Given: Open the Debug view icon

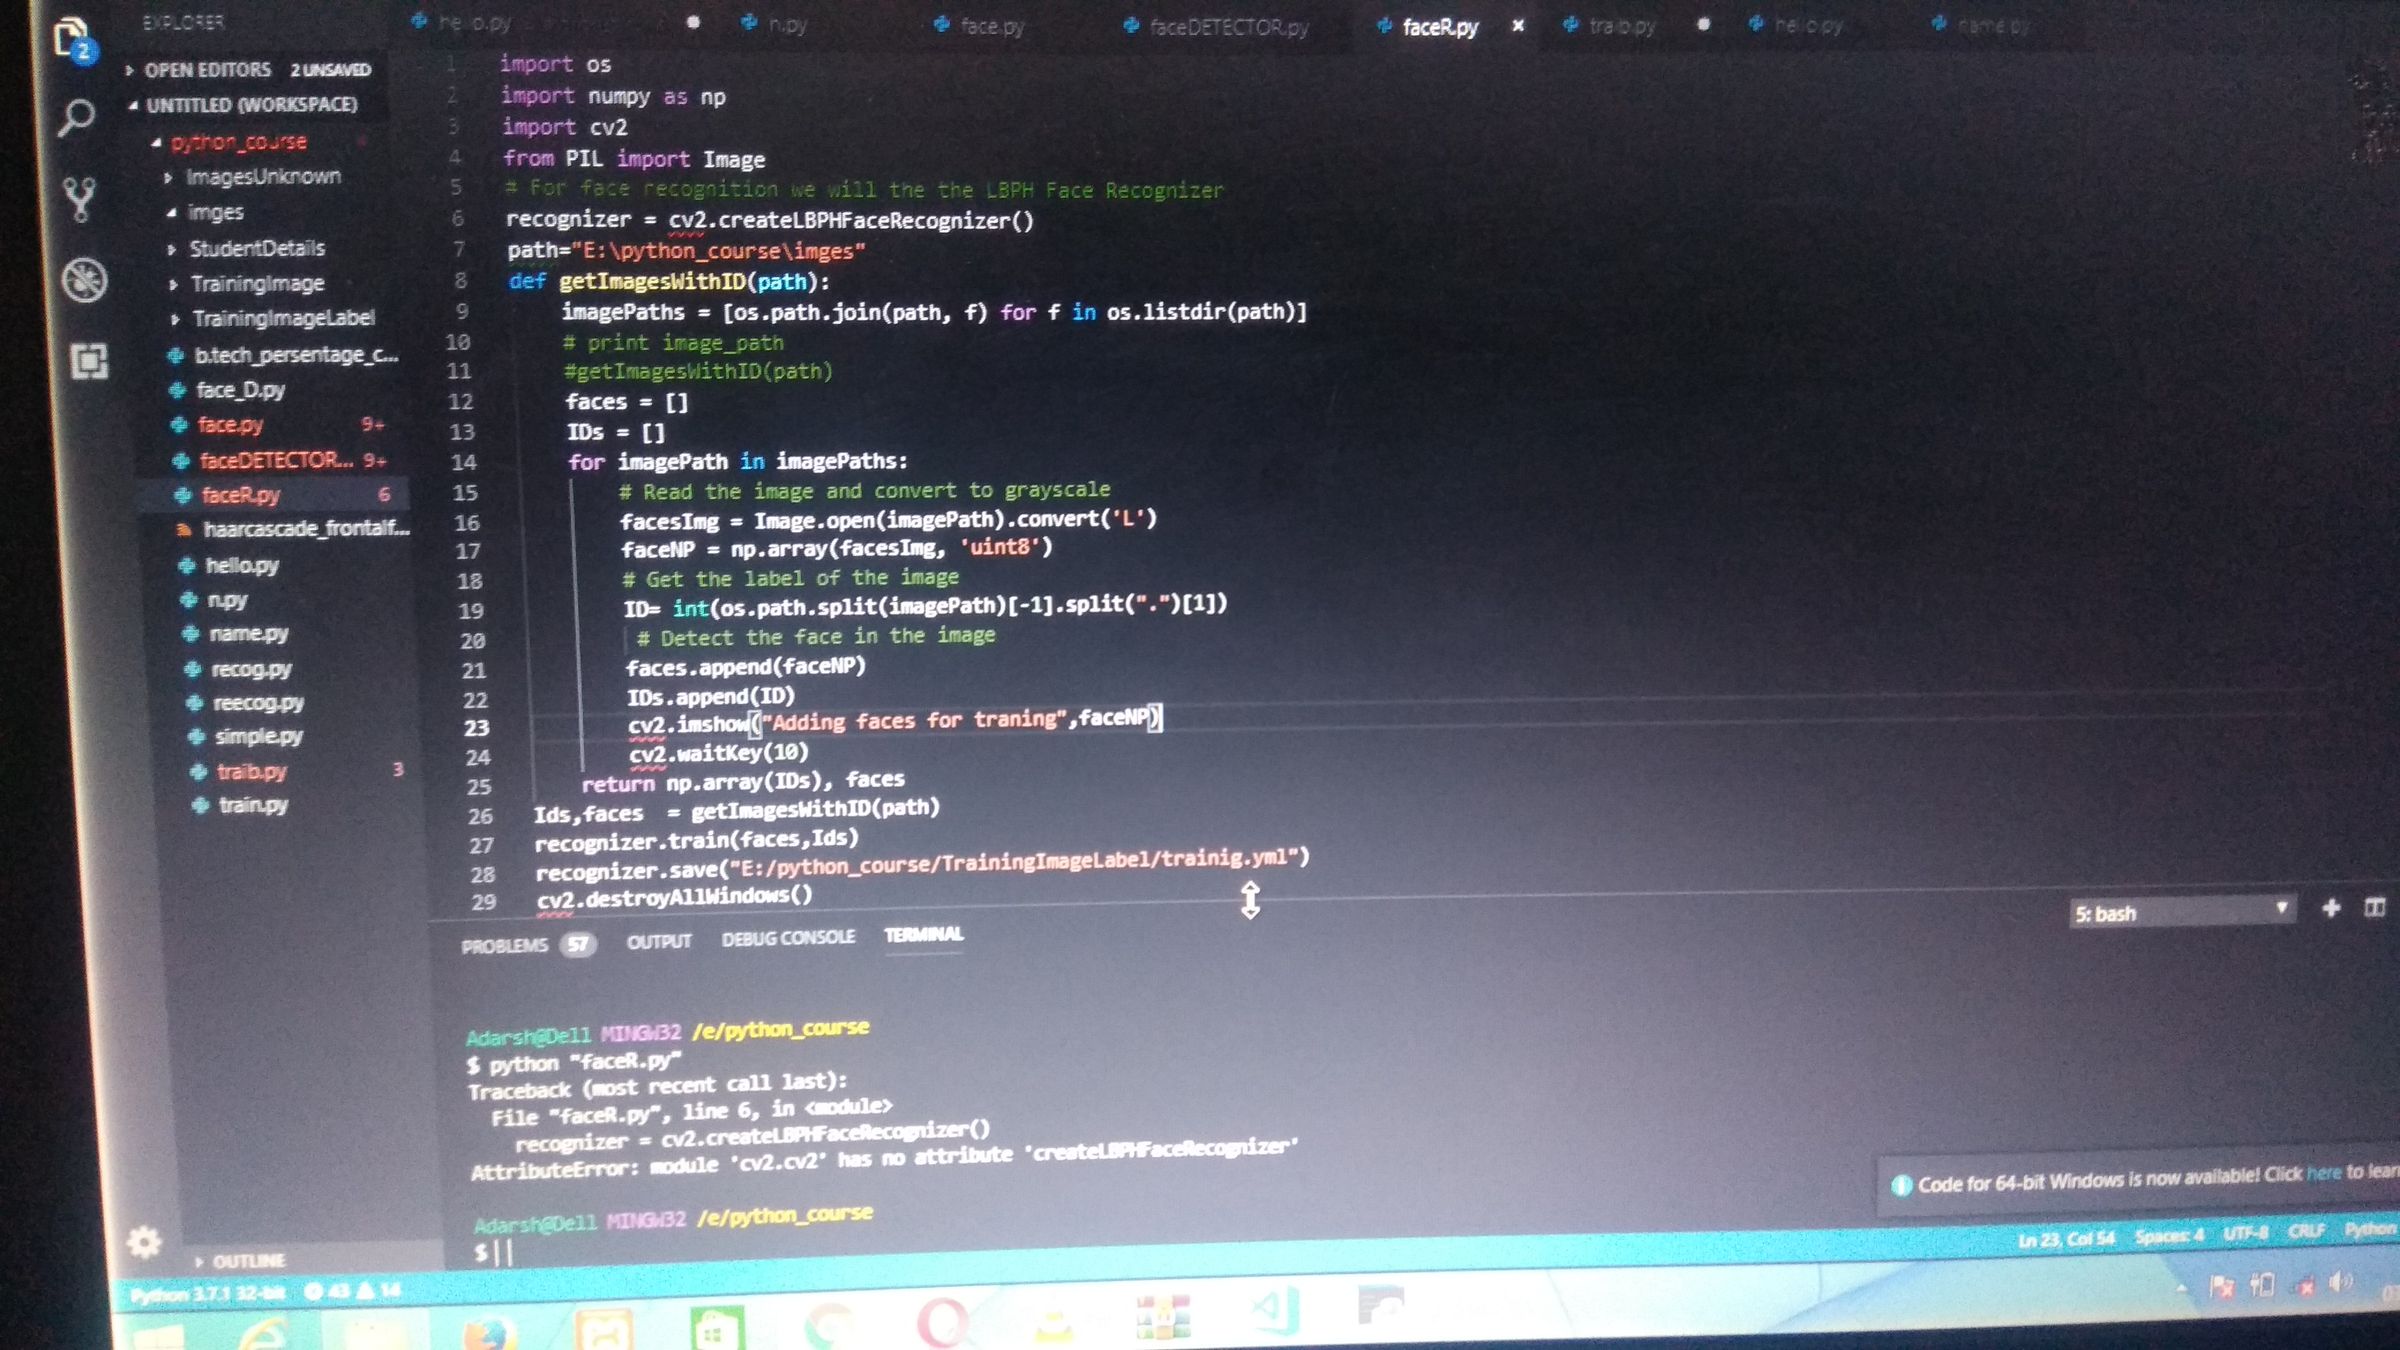Looking at the screenshot, I should tap(84, 280).
